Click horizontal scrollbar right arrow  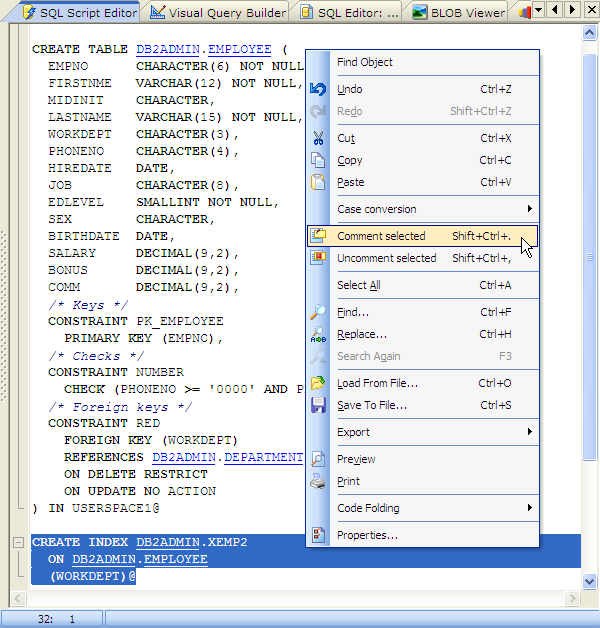(573, 599)
